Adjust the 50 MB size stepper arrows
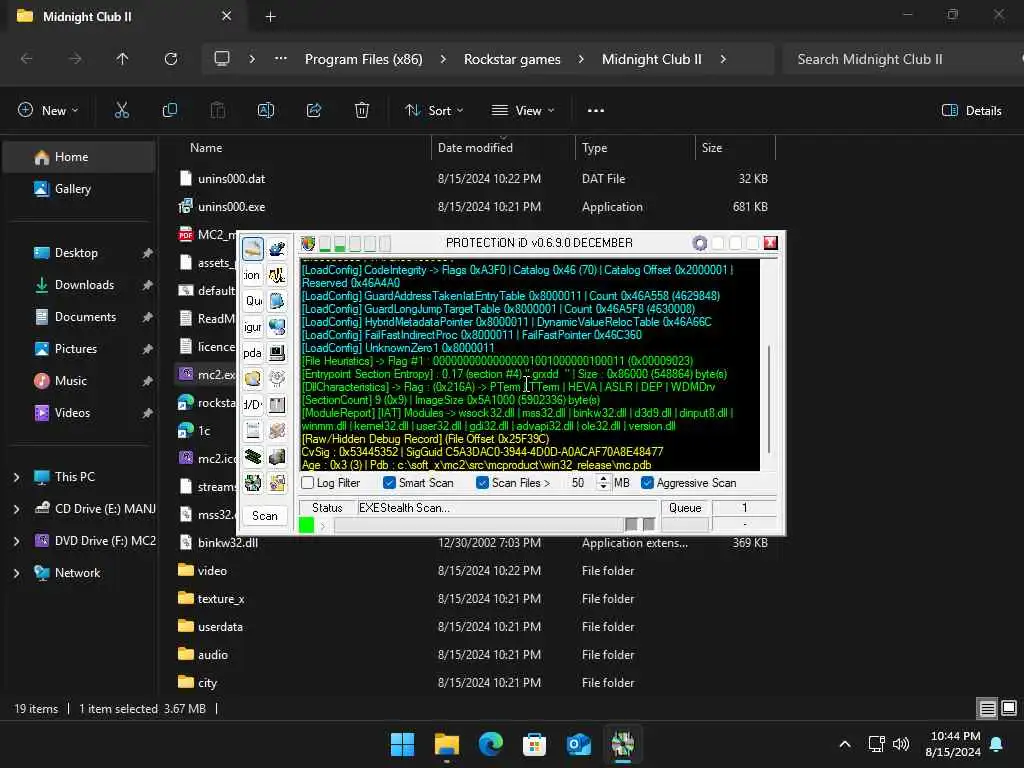 (x=603, y=483)
